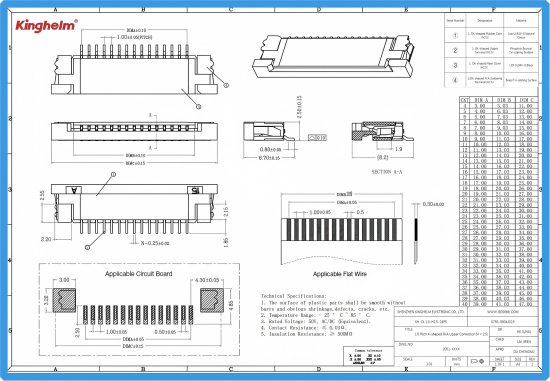Click the Common tolerance box
550x381 pixels.
[x=369, y=356]
